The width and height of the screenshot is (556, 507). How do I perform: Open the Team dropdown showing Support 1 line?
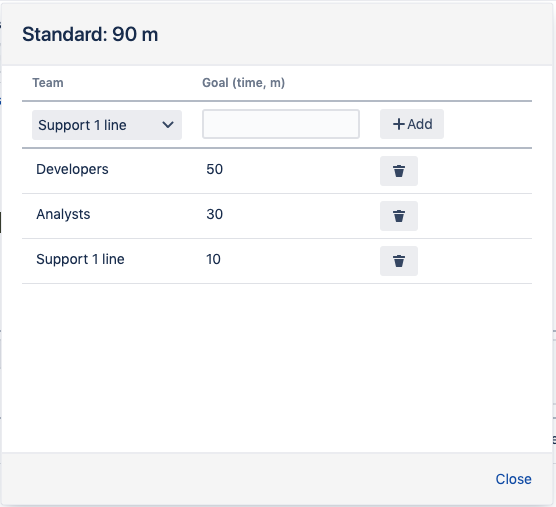point(107,125)
